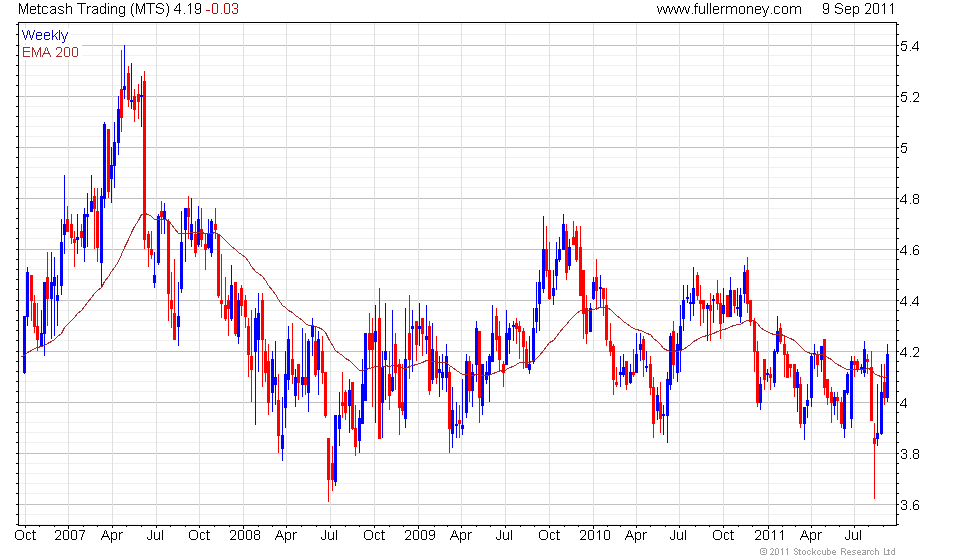Screen dimensions: 980x560
Task: Click the -0.03 price change value
Action: [222, 9]
